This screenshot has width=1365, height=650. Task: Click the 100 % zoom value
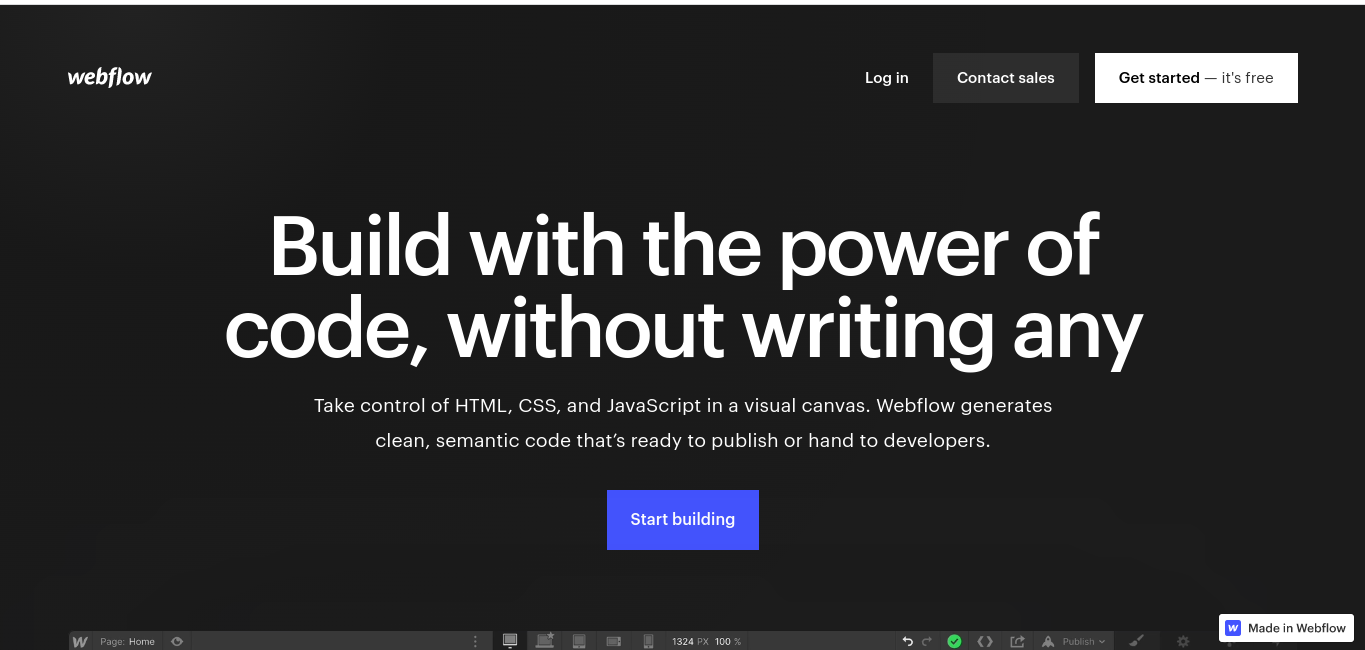tap(728, 641)
